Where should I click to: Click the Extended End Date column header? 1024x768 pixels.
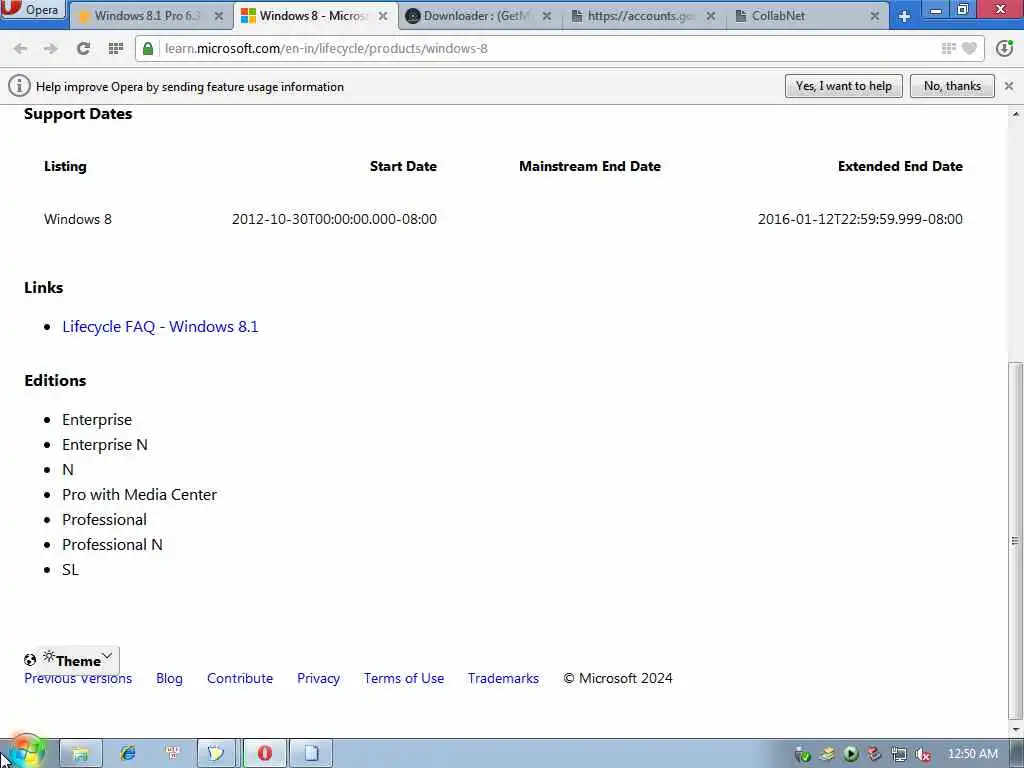point(900,167)
